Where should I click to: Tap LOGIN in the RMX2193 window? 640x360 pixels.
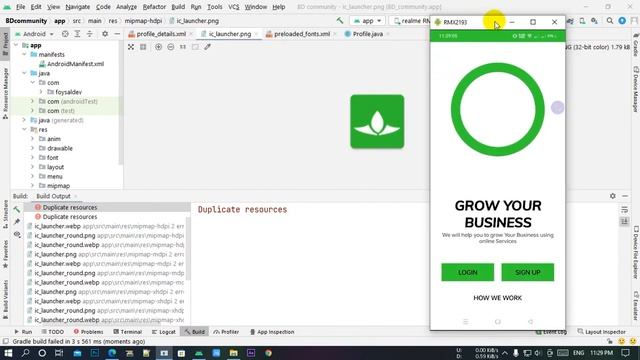pos(468,272)
